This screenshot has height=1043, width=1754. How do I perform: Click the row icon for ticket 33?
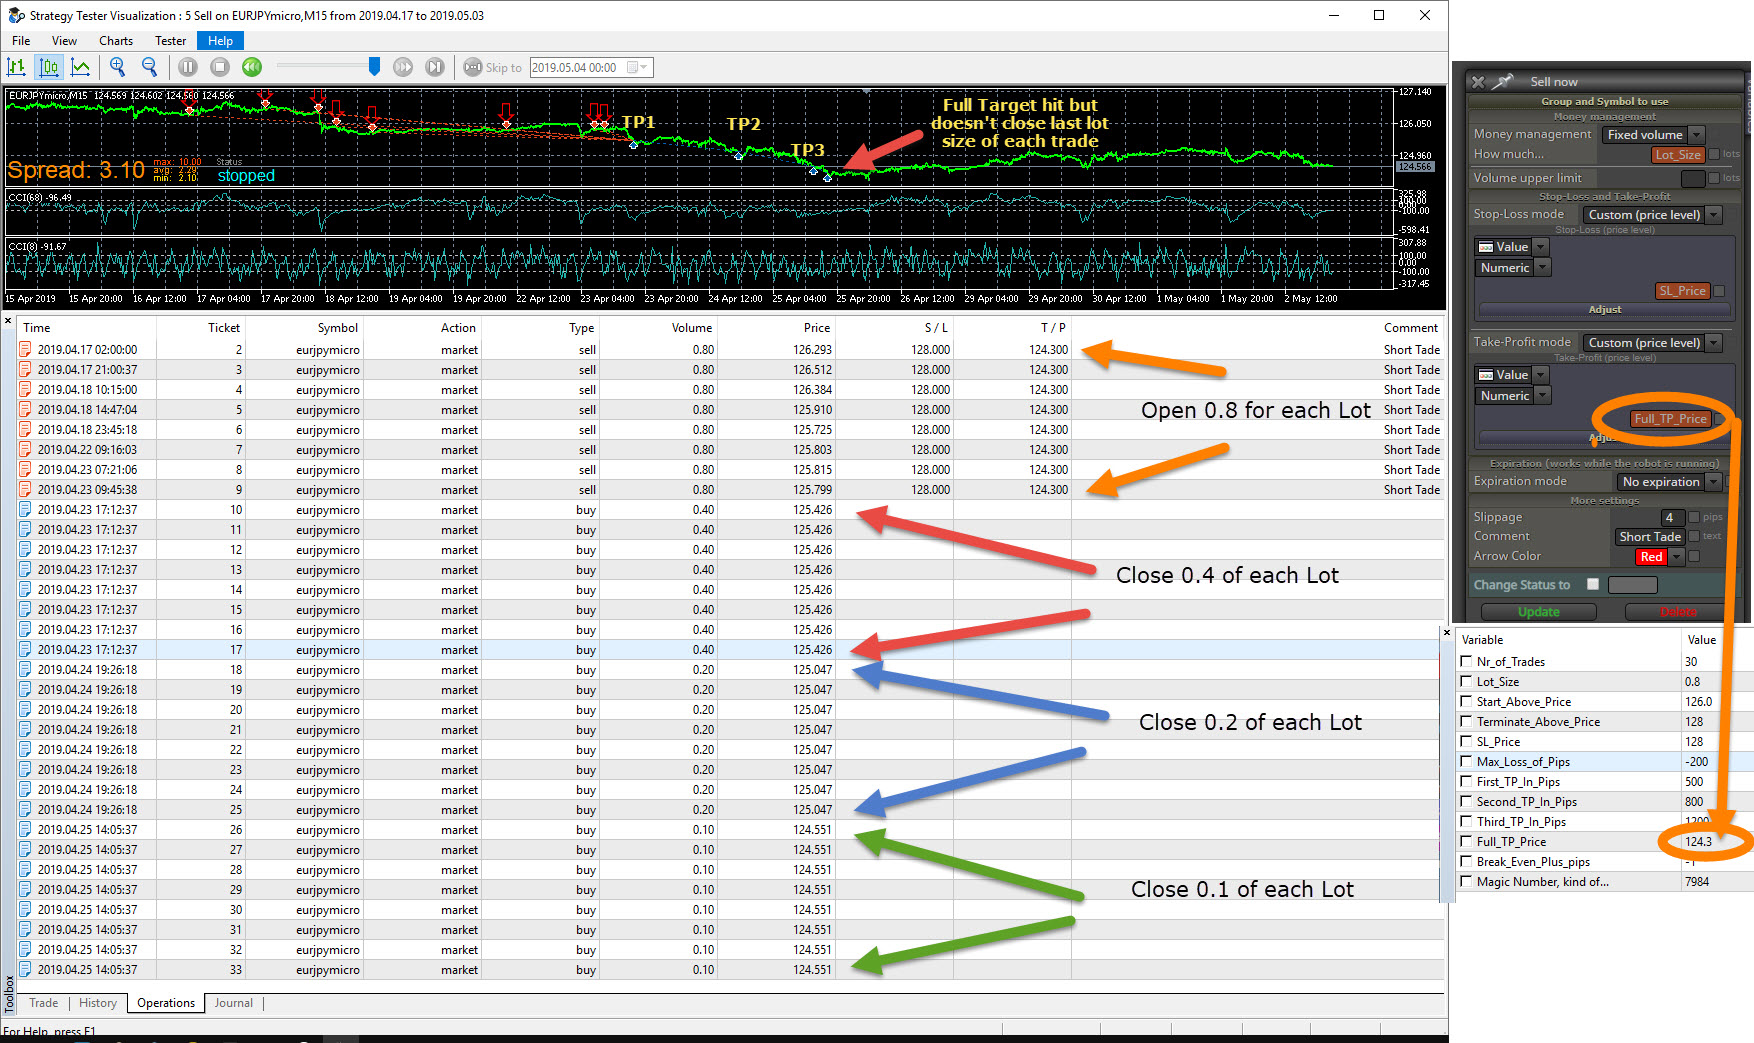tap(26, 970)
